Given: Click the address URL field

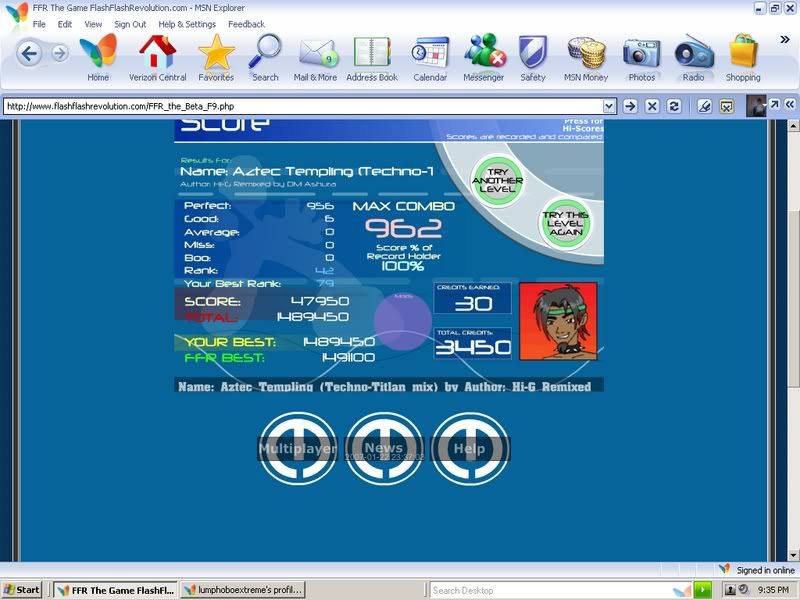Looking at the screenshot, I should pos(300,105).
